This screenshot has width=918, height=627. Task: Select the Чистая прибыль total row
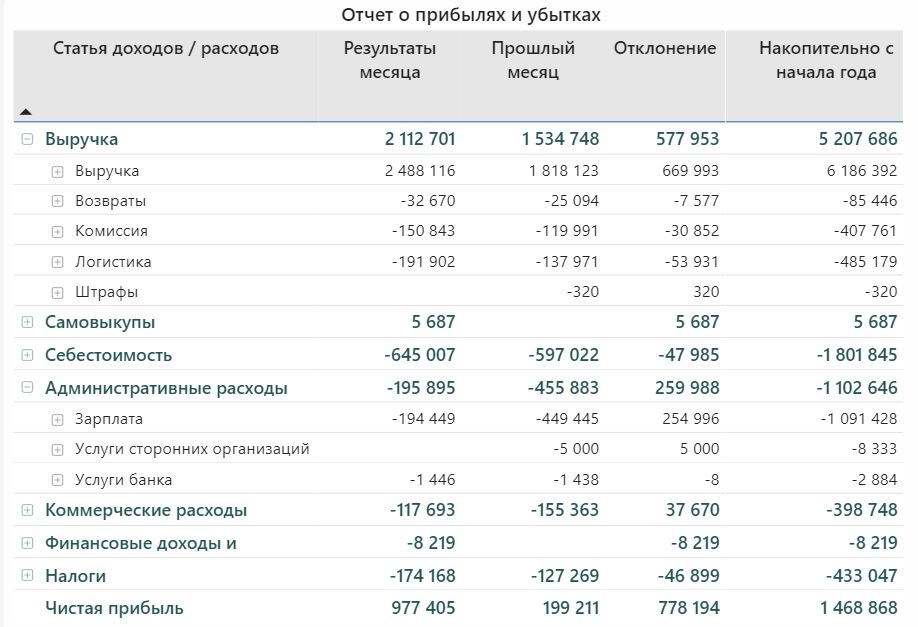point(114,608)
